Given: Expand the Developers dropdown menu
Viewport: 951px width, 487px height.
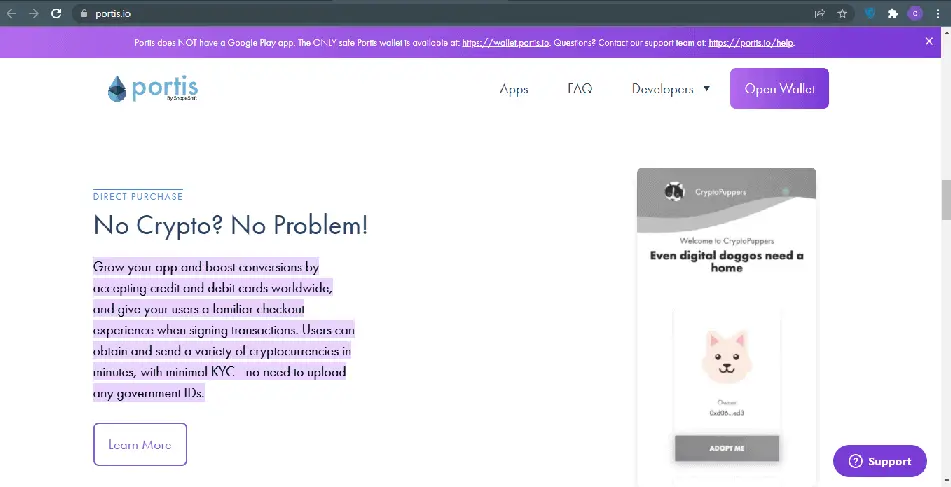Looking at the screenshot, I should click(670, 89).
